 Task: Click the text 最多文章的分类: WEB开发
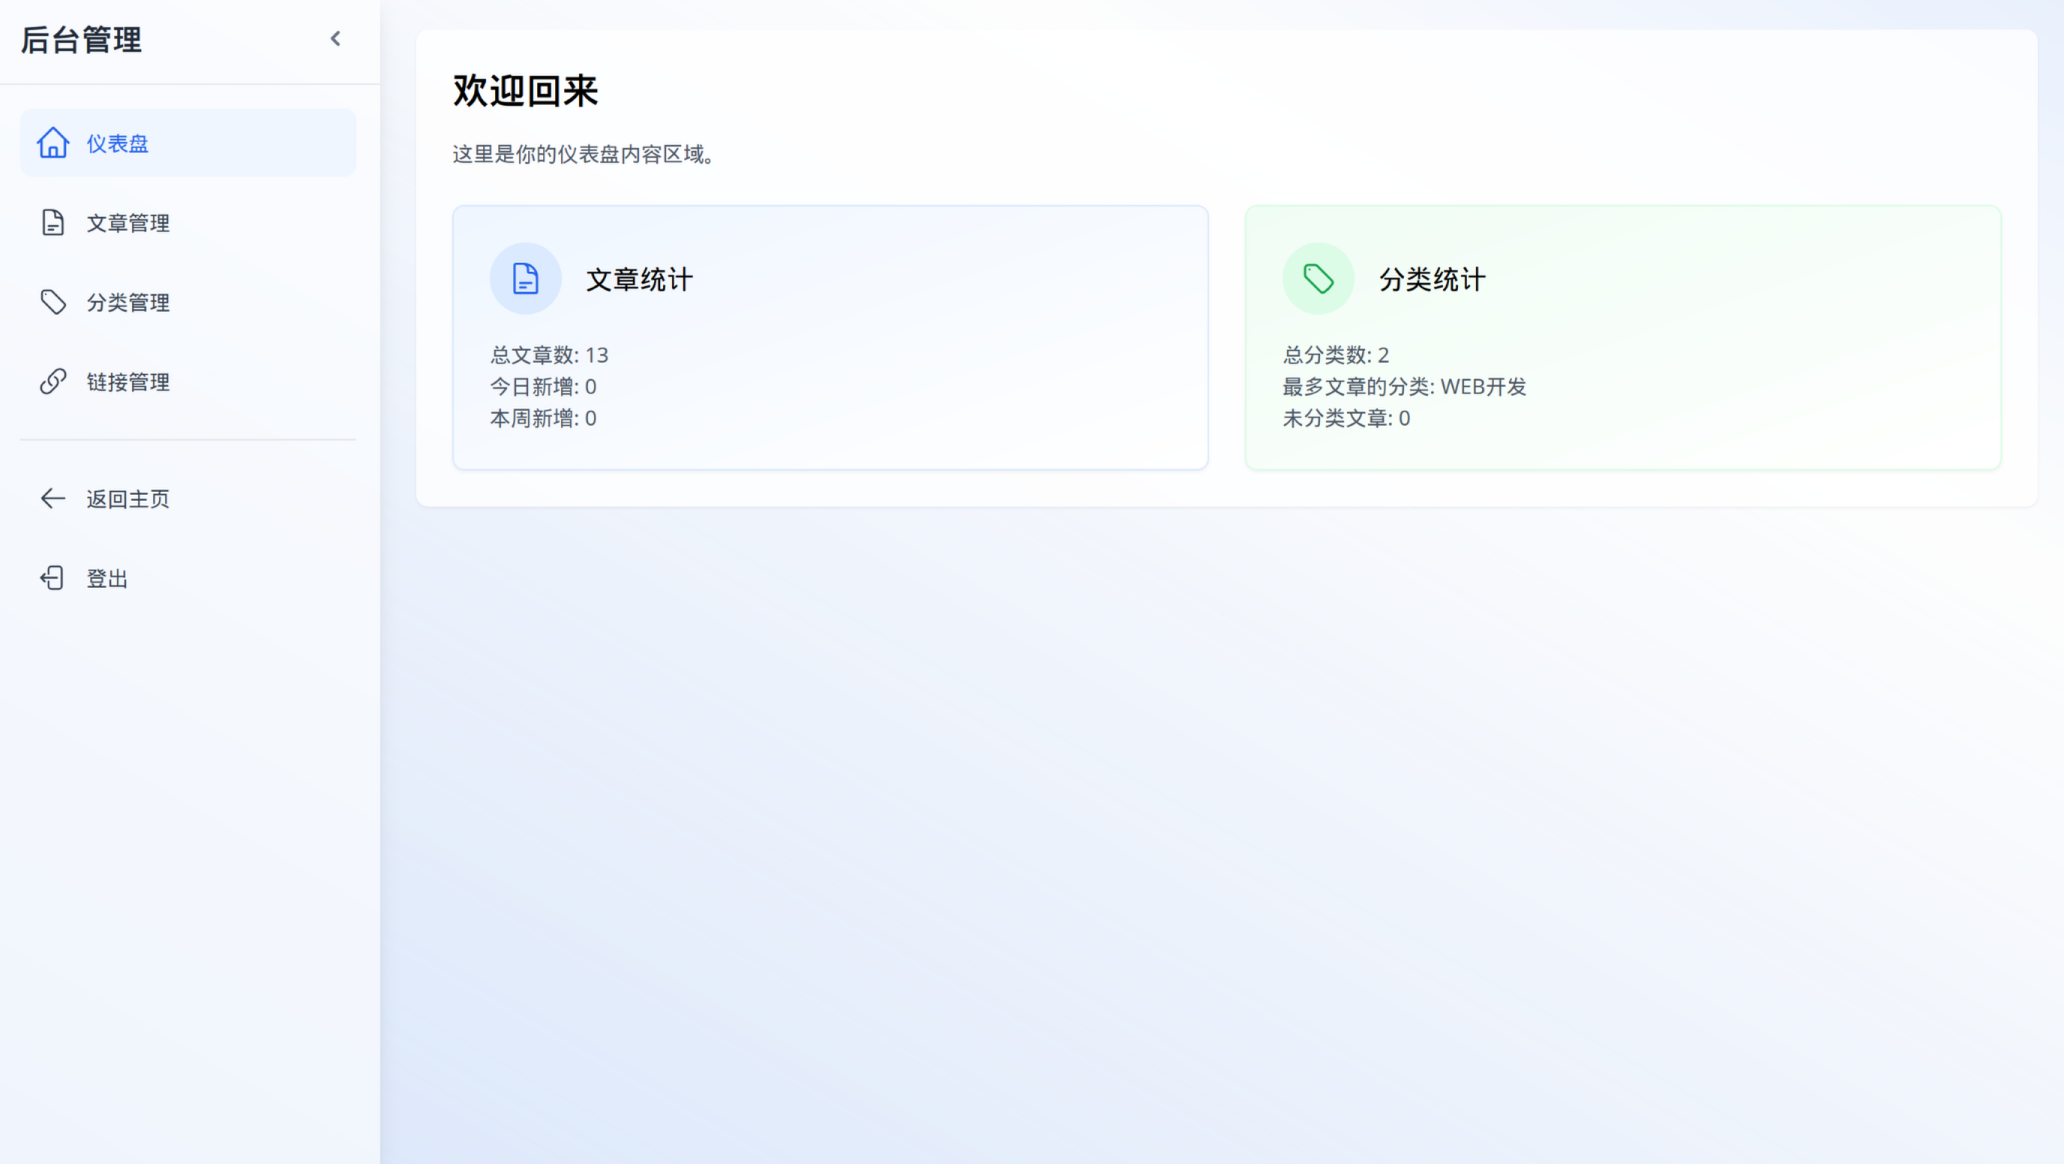tap(1404, 386)
